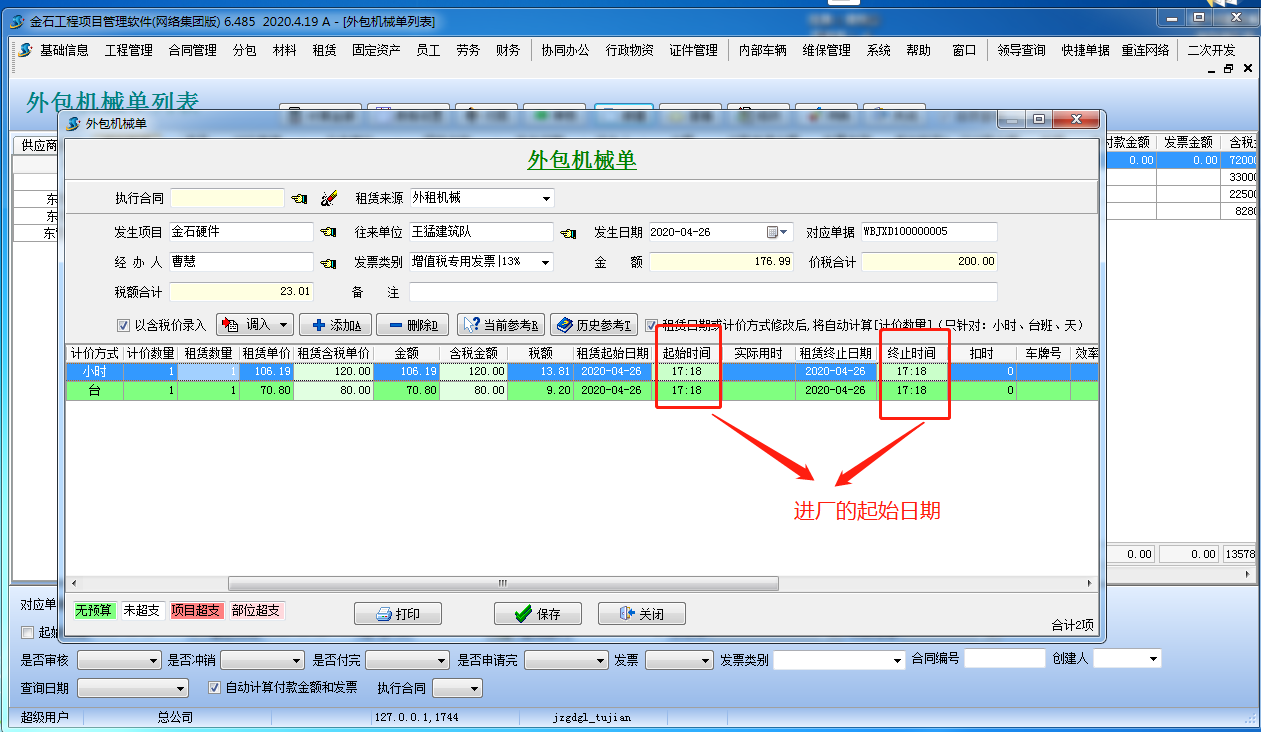Click the lookup hand icon for 经办人
1261x732 pixels.
coord(327,263)
